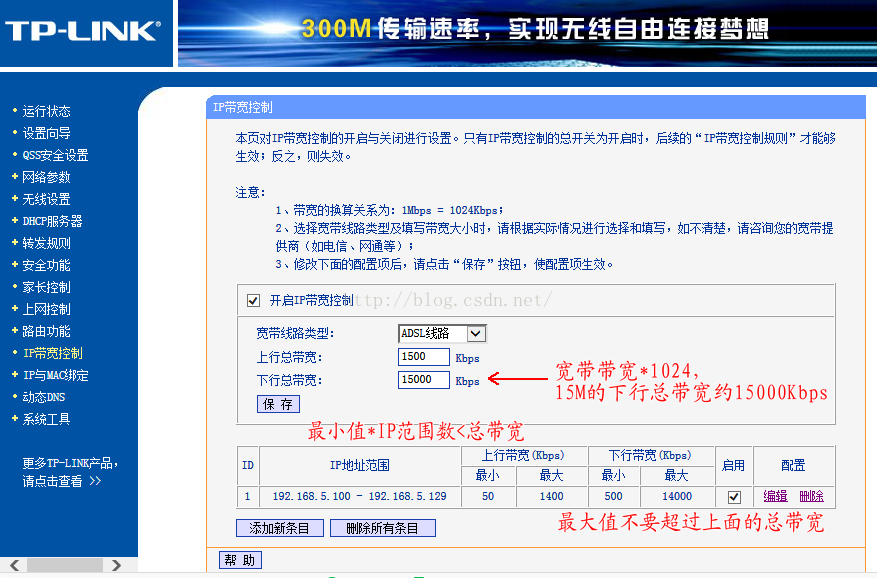
Task: Expand DHCP服务器 menu
Action: [x=53, y=221]
